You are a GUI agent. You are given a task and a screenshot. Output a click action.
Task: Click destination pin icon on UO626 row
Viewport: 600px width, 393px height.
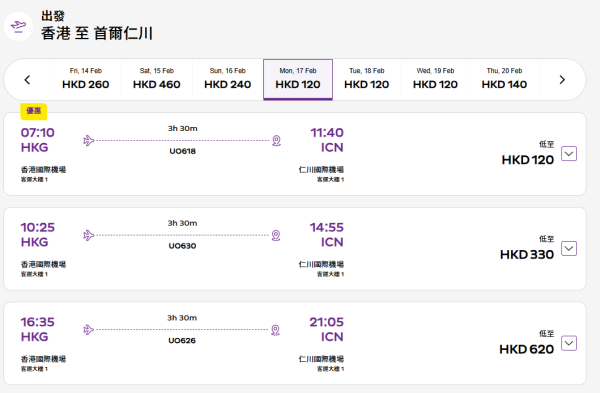[x=276, y=330]
